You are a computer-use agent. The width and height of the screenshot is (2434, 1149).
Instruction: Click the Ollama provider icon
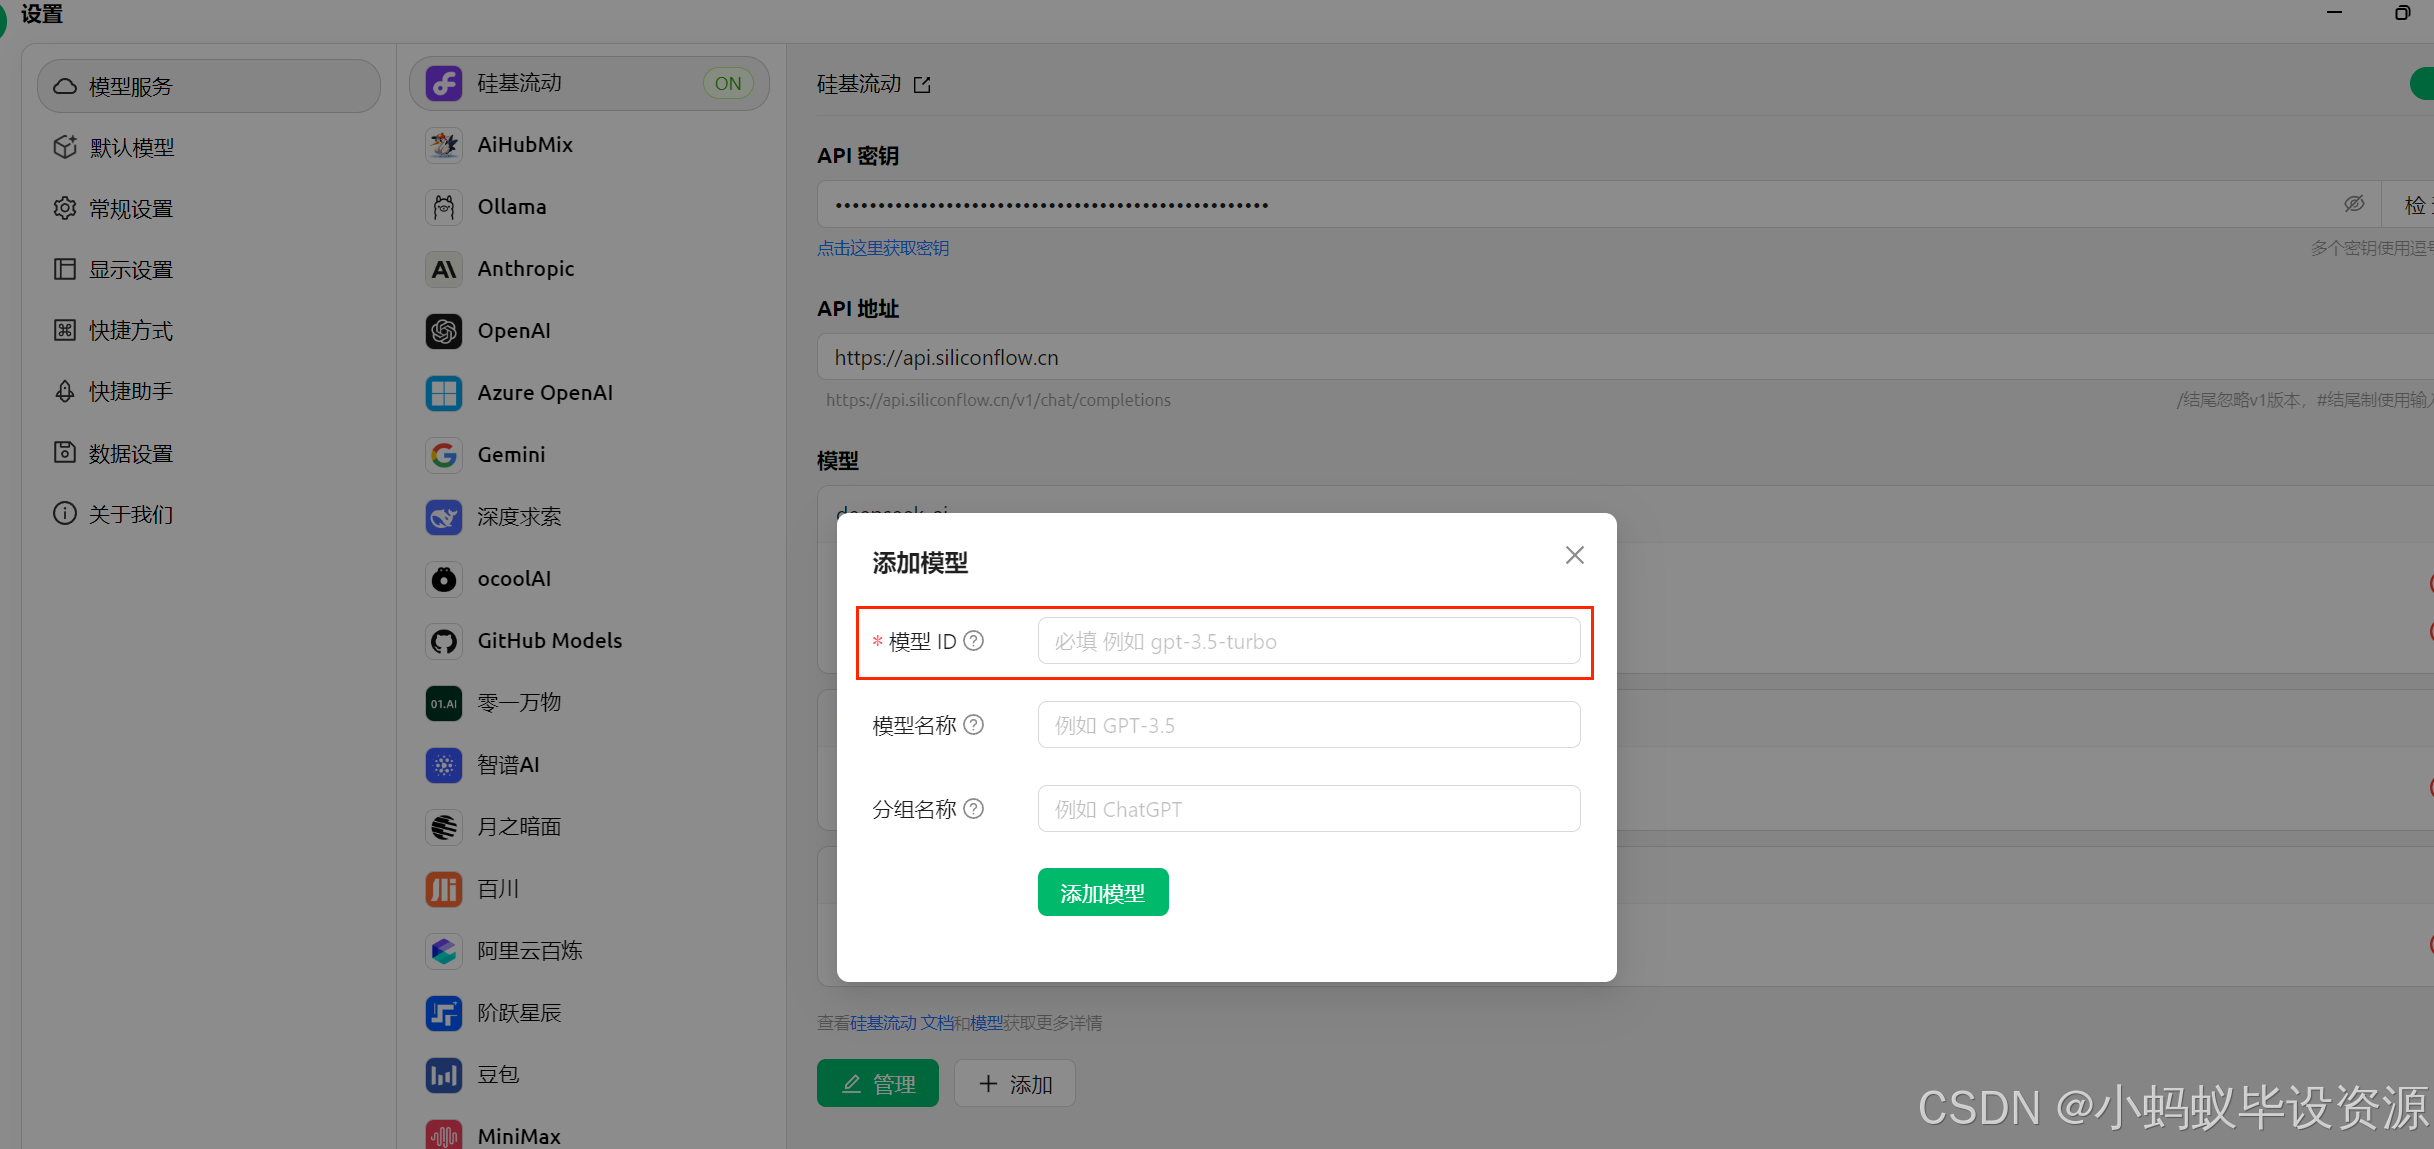click(x=444, y=207)
